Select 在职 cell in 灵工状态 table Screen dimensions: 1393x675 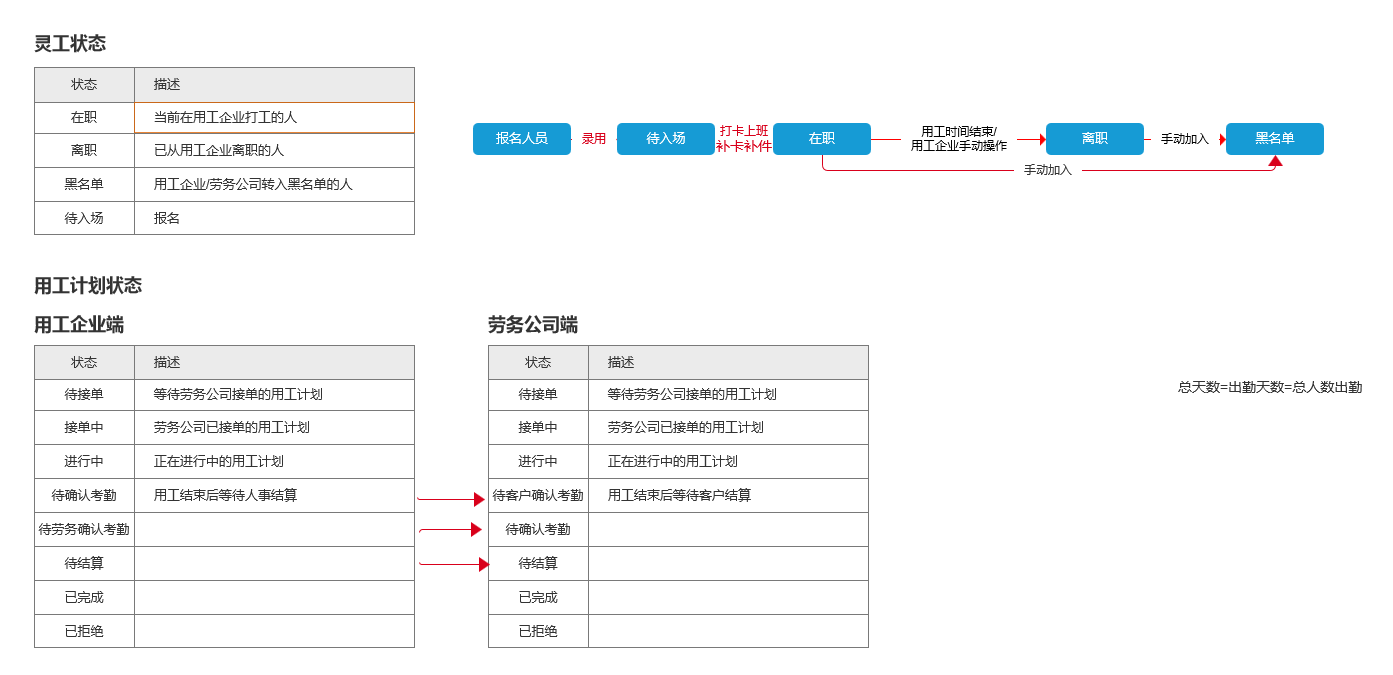pyautogui.click(x=84, y=117)
